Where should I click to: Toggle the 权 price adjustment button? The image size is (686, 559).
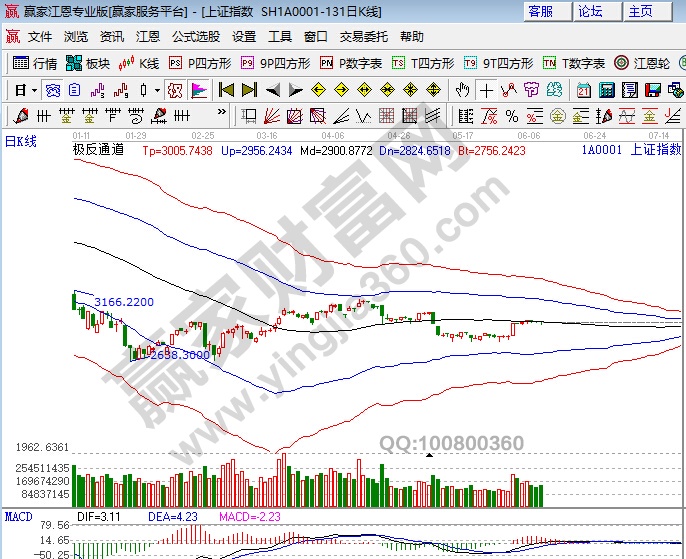(x=175, y=90)
